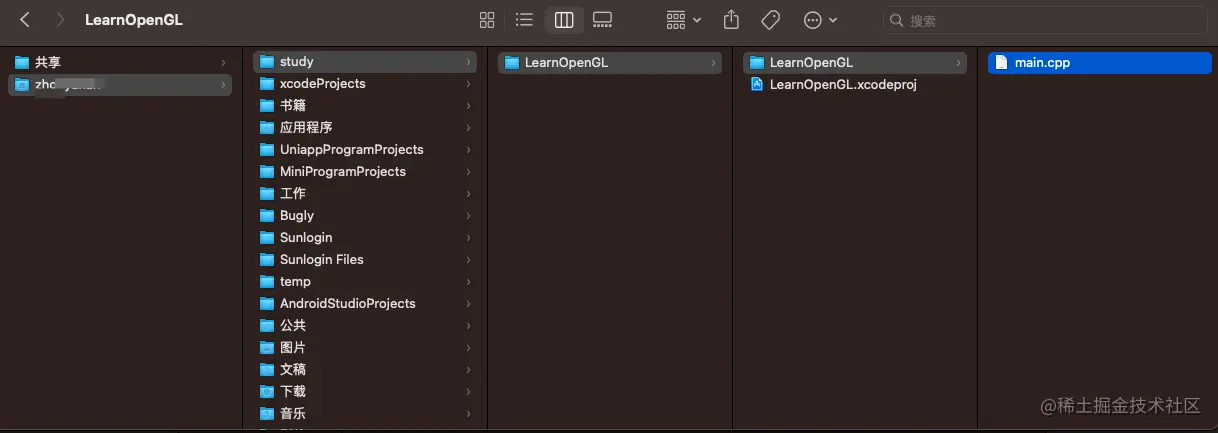Click the 图片 folder icon
The height and width of the screenshot is (433, 1218).
267,348
